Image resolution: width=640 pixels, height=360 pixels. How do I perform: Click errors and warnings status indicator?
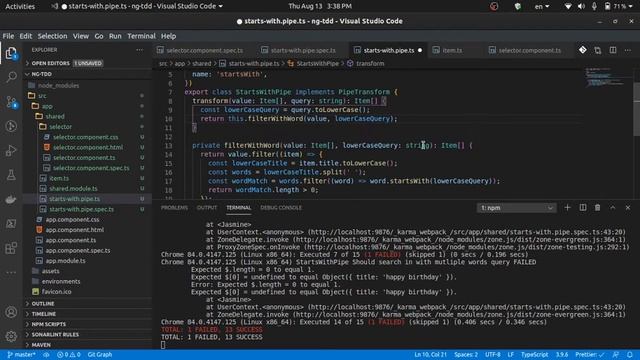[x=69, y=355]
